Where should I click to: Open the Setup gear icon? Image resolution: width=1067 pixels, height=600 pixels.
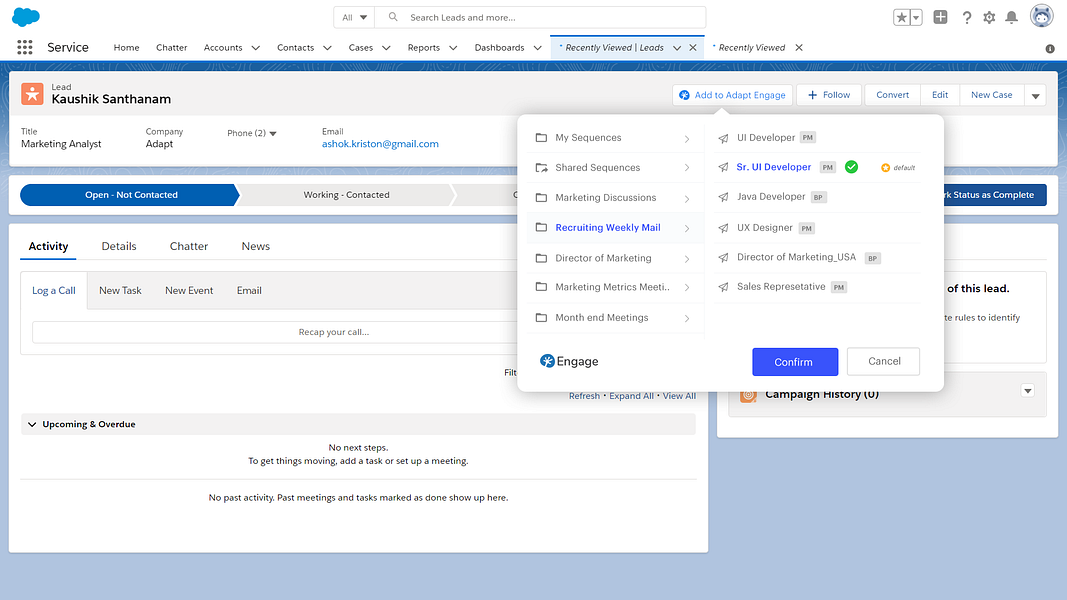[989, 18]
